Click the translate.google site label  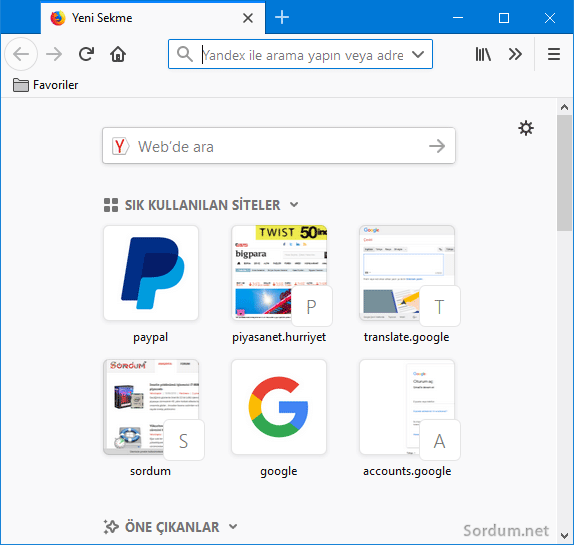pos(407,337)
